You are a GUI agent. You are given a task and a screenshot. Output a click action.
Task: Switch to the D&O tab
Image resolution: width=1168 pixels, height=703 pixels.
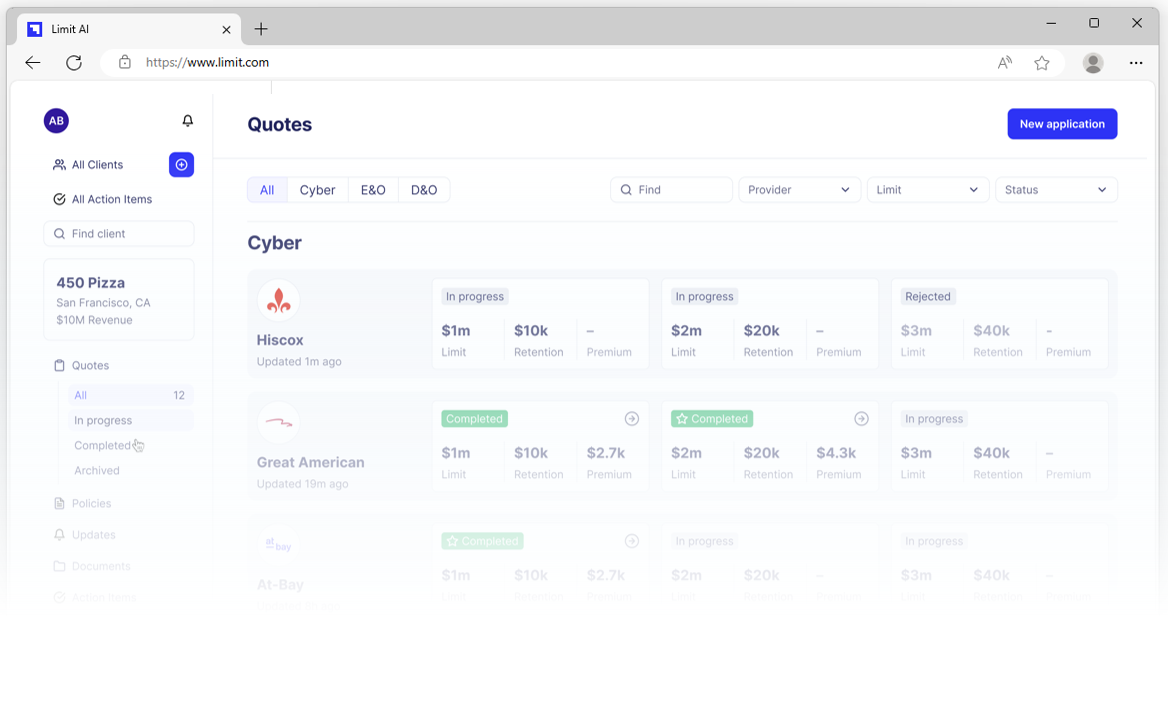click(424, 190)
